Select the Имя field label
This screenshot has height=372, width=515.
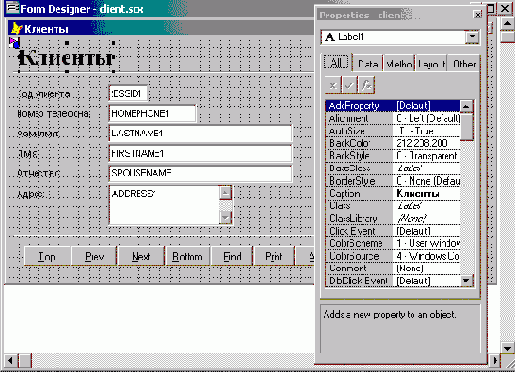click(28, 154)
